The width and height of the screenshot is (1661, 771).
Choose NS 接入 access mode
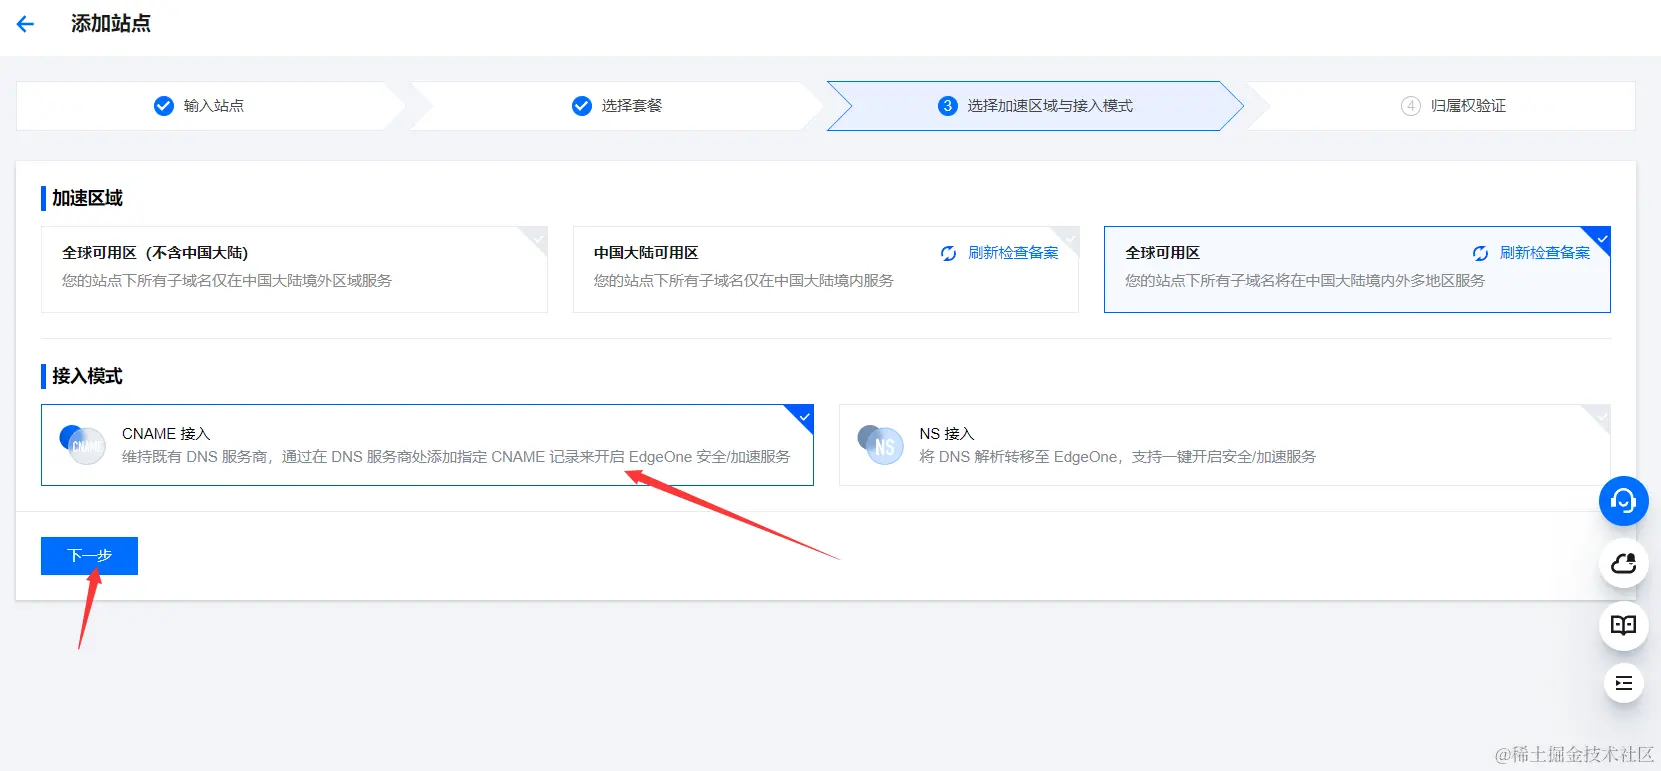1225,445
